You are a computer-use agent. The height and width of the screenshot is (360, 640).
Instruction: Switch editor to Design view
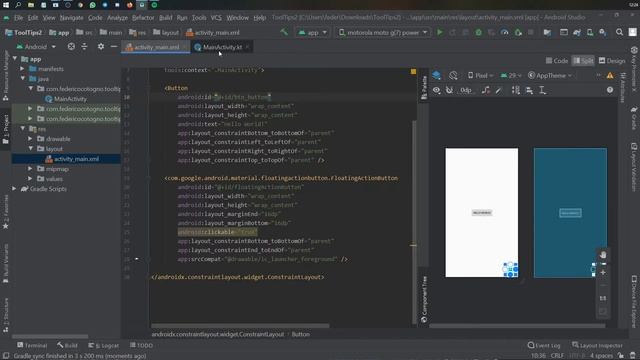click(612, 61)
